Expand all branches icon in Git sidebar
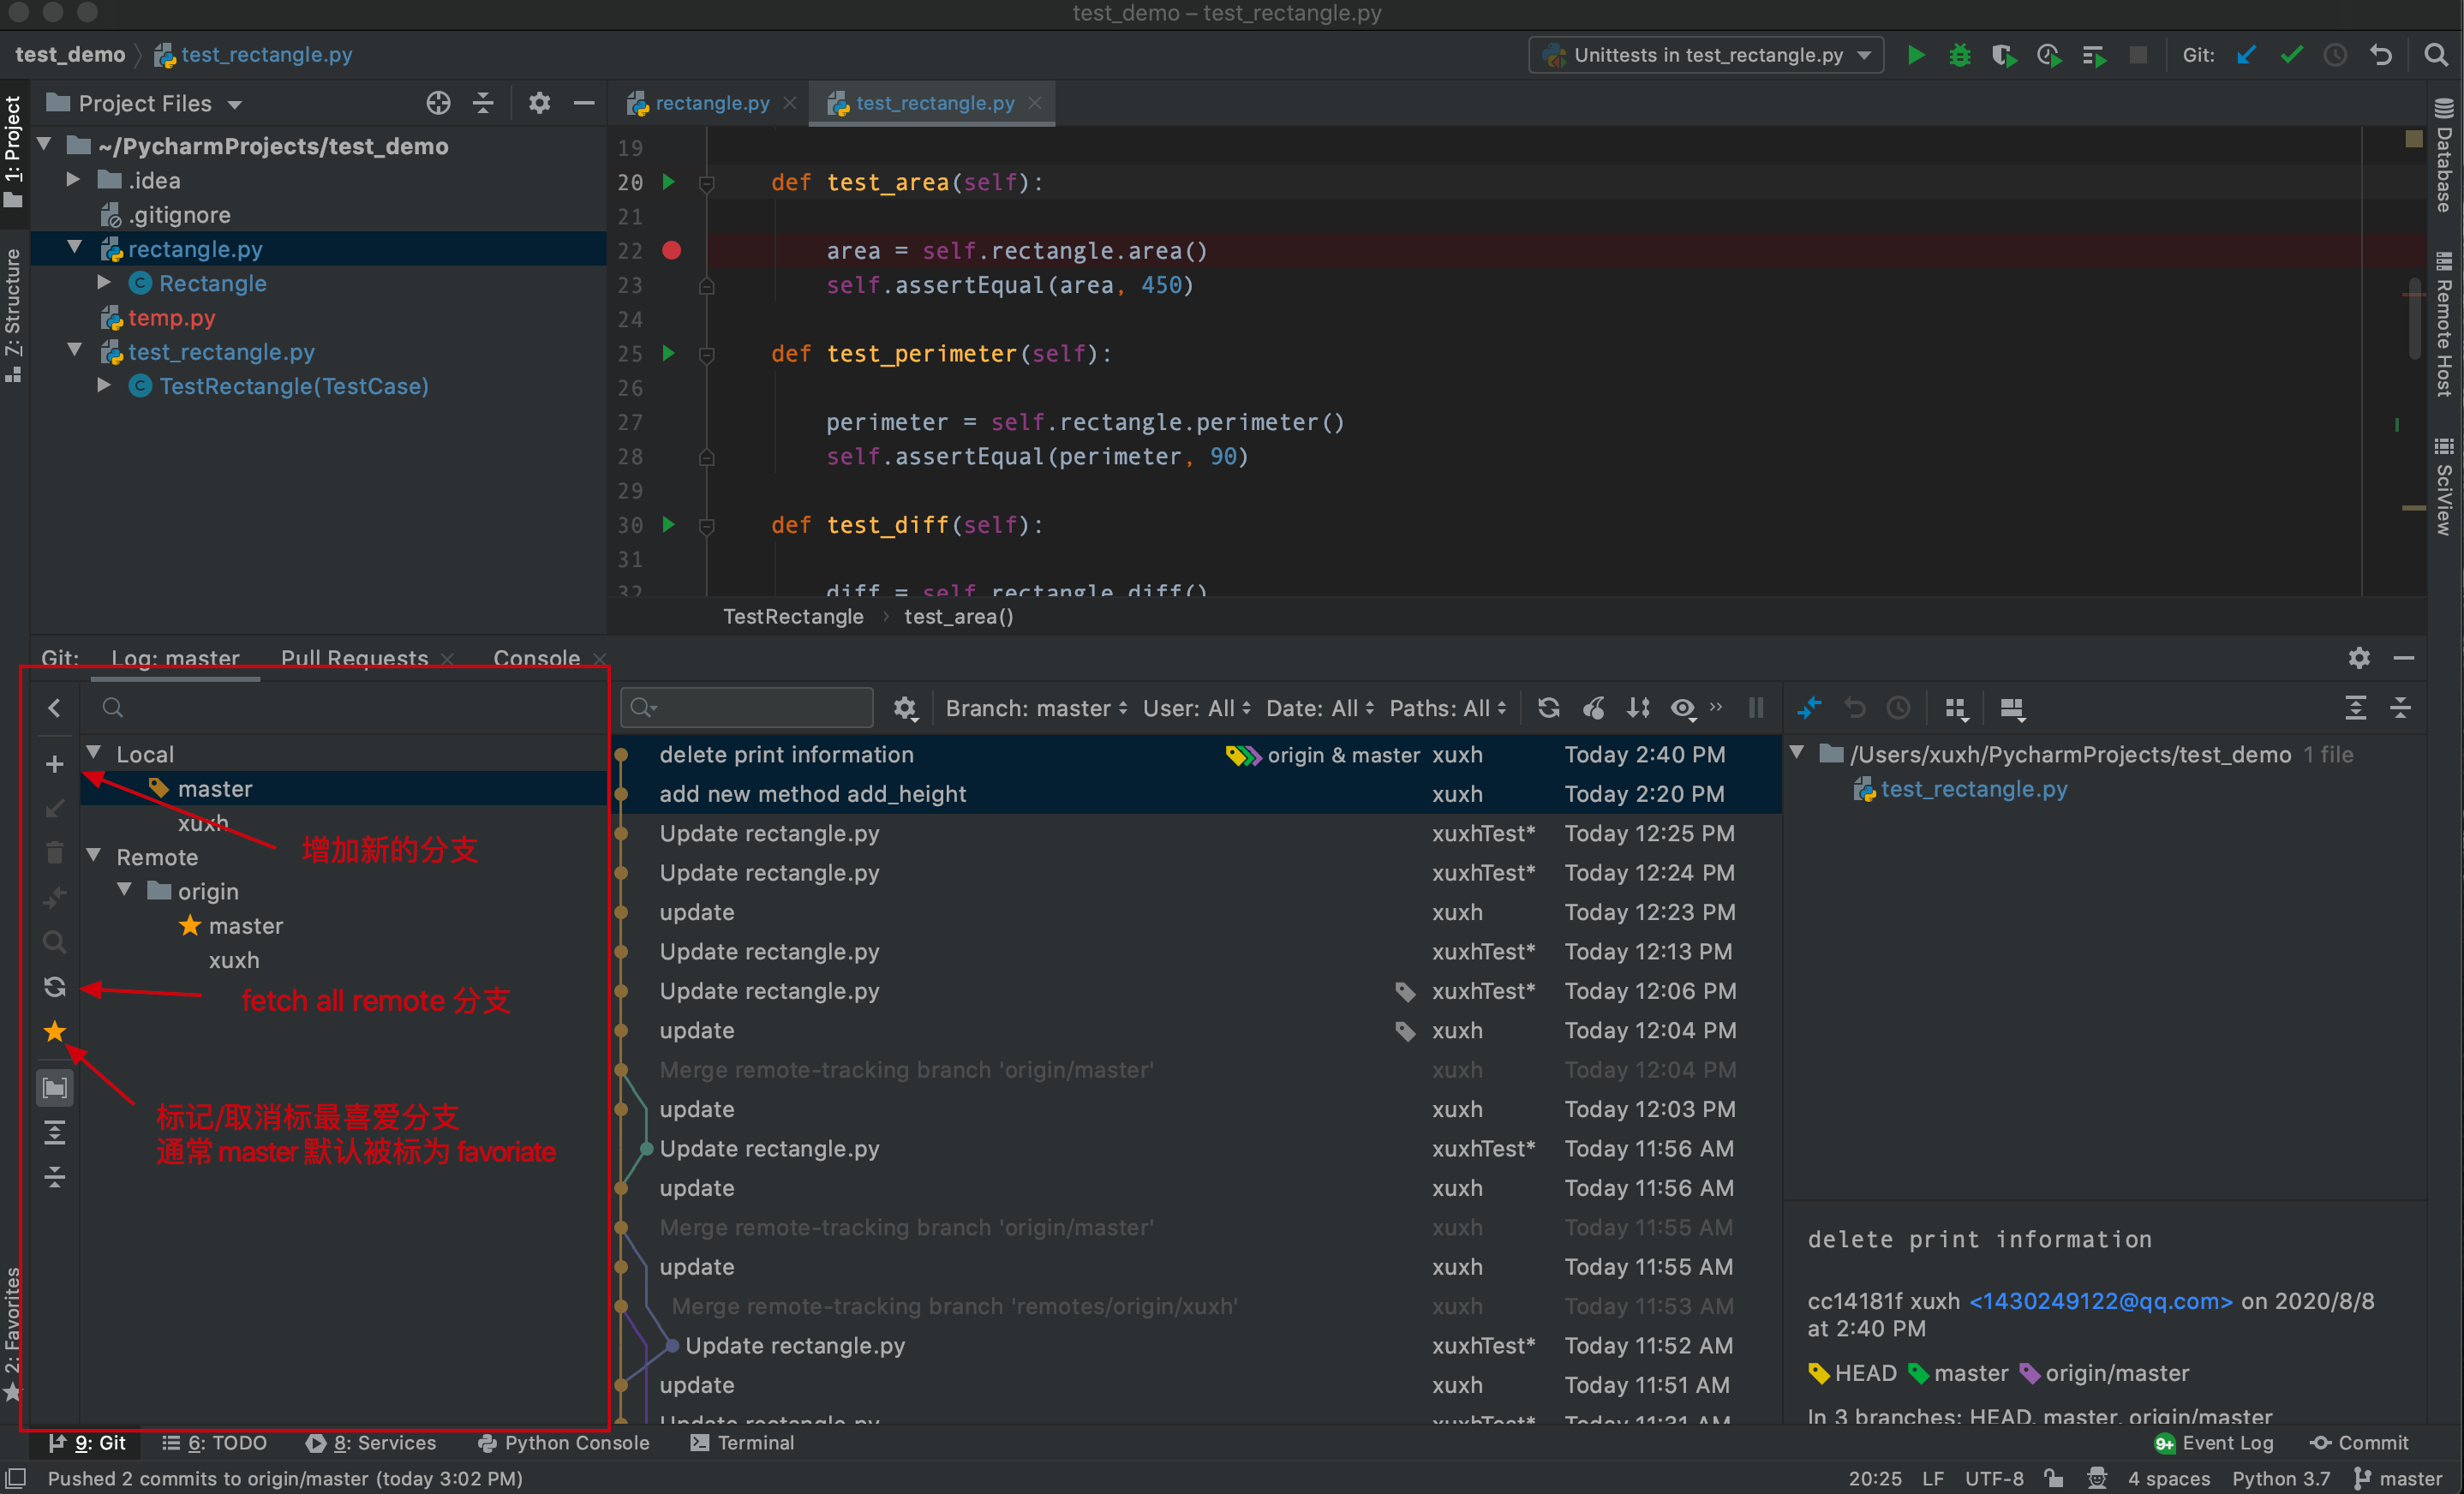This screenshot has width=2464, height=1494. [x=55, y=1132]
